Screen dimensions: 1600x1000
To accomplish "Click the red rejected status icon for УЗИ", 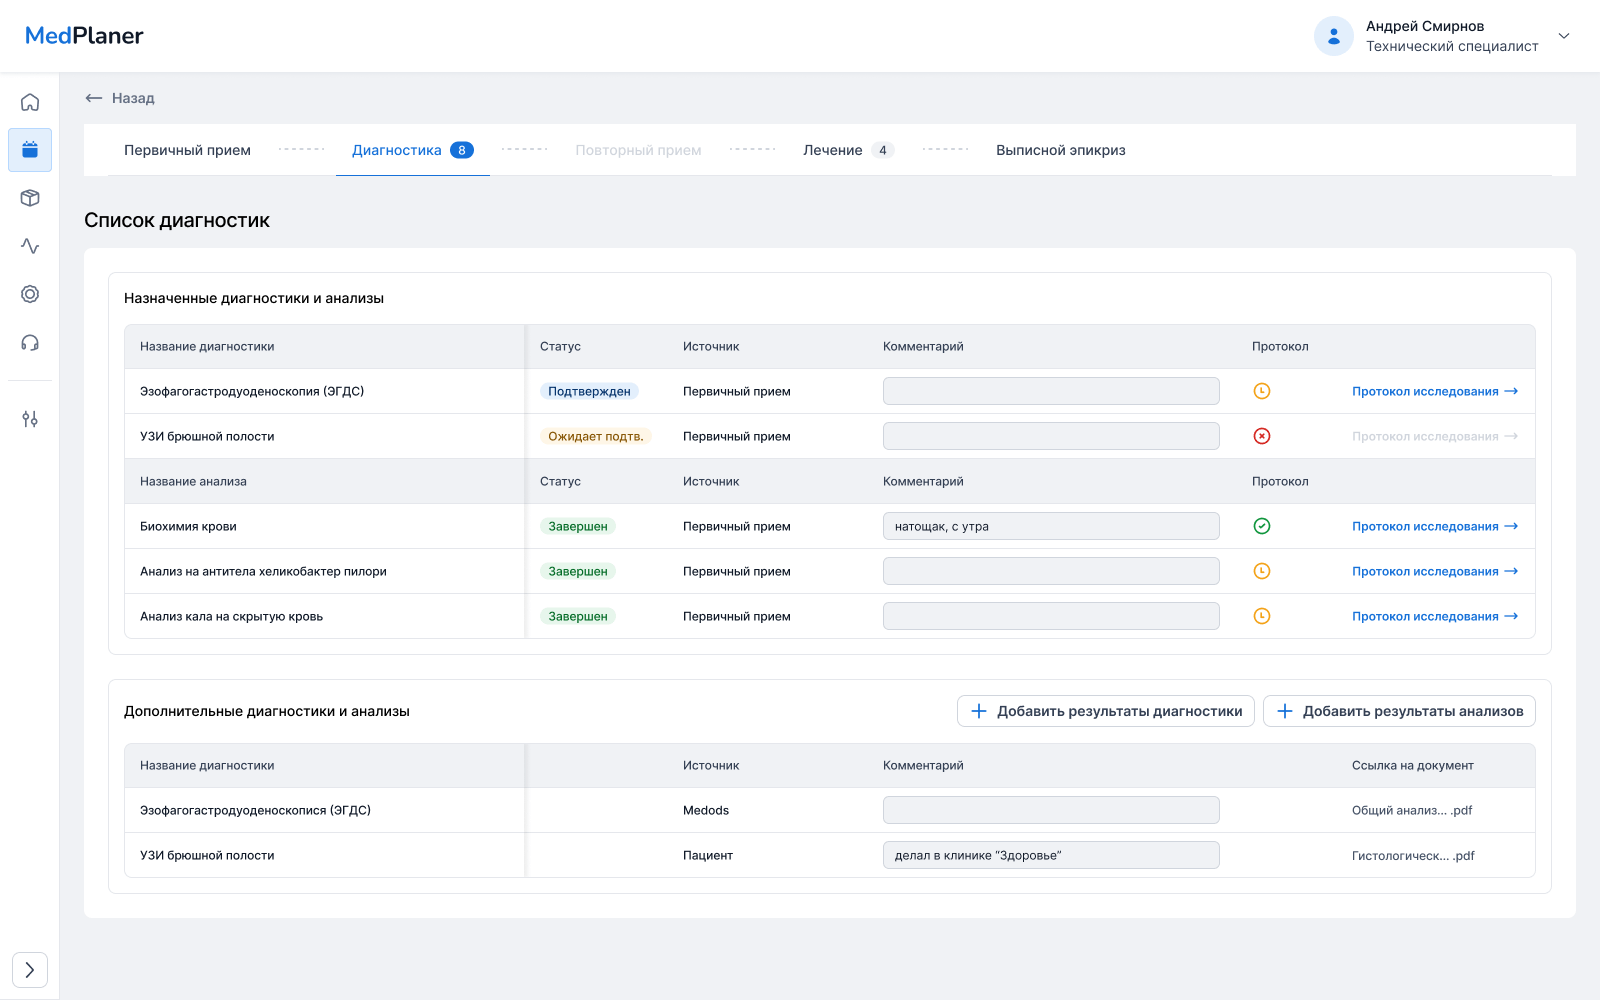I will tap(1262, 436).
